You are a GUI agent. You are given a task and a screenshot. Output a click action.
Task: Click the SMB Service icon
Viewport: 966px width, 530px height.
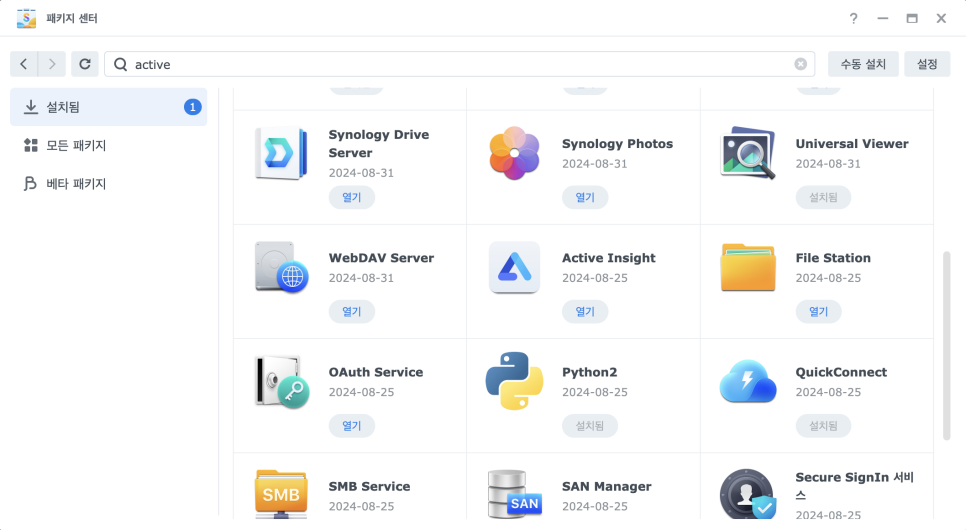click(x=281, y=494)
